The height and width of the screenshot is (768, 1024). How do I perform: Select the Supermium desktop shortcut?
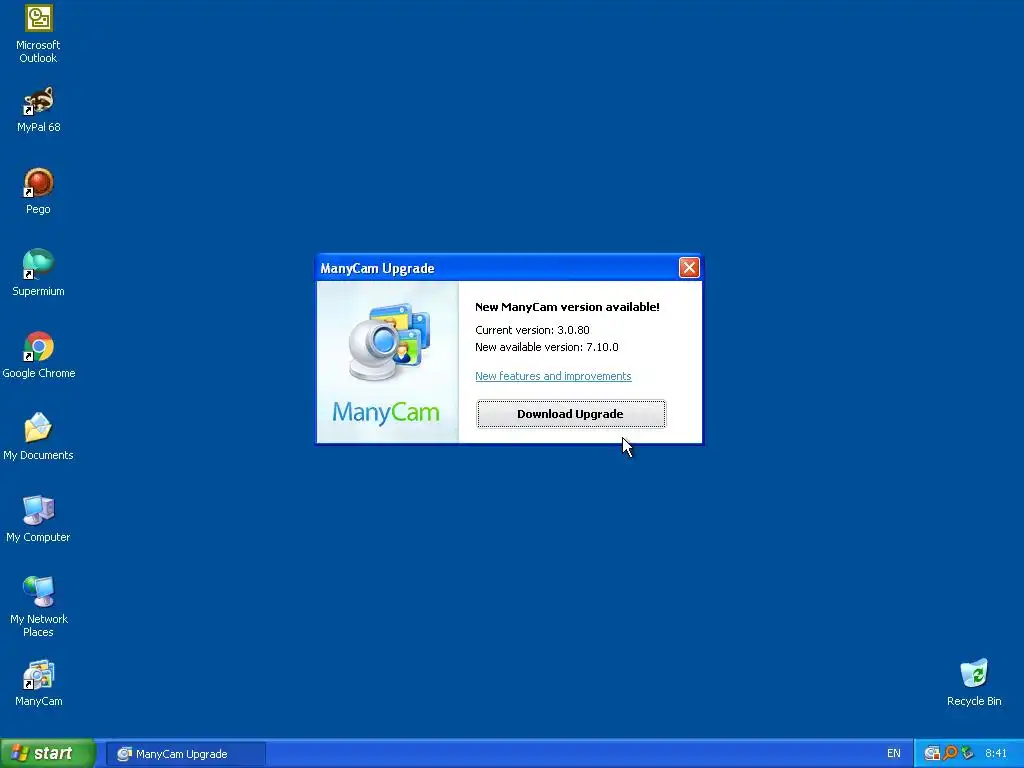[x=38, y=274]
